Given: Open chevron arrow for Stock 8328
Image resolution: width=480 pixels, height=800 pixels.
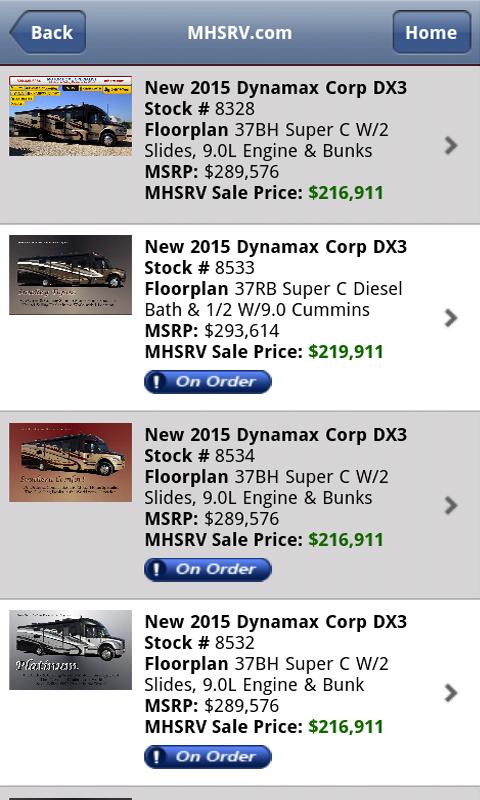Looking at the screenshot, I should click(x=451, y=145).
